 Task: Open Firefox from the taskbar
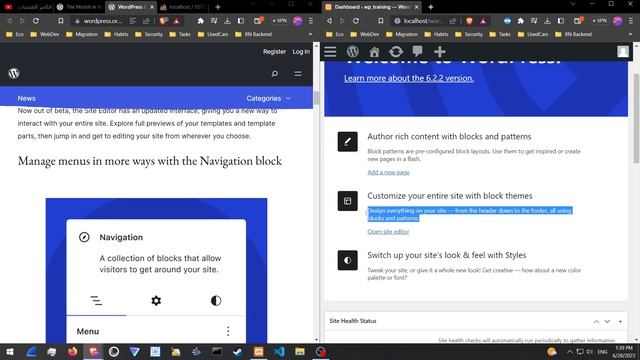[x=73, y=351]
